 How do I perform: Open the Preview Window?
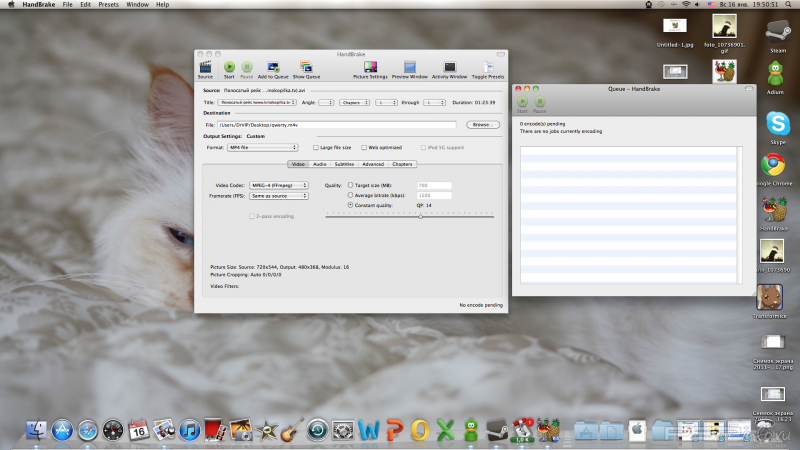[409, 67]
